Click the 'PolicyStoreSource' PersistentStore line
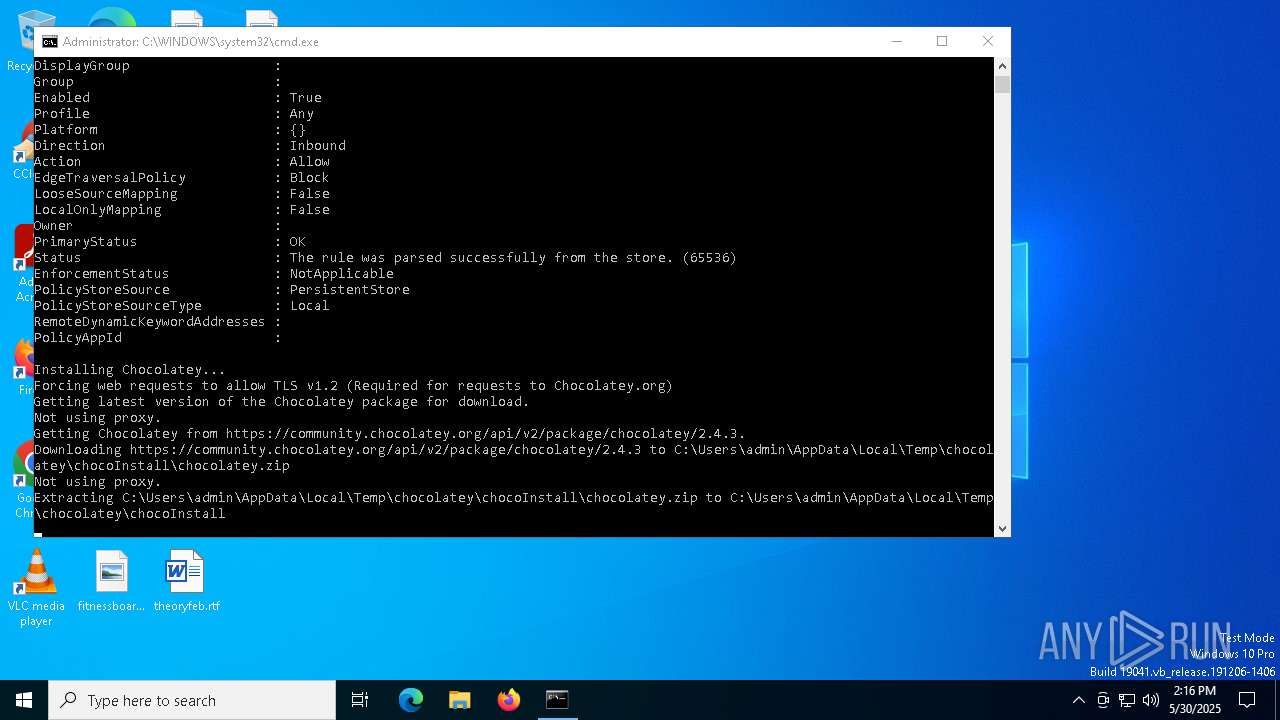 222,290
